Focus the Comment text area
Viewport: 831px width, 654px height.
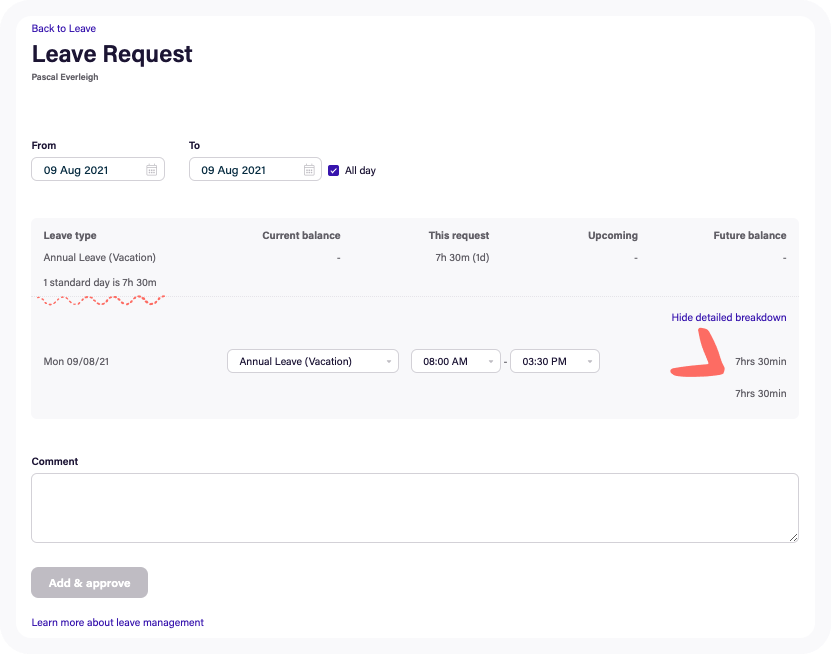(x=414, y=508)
